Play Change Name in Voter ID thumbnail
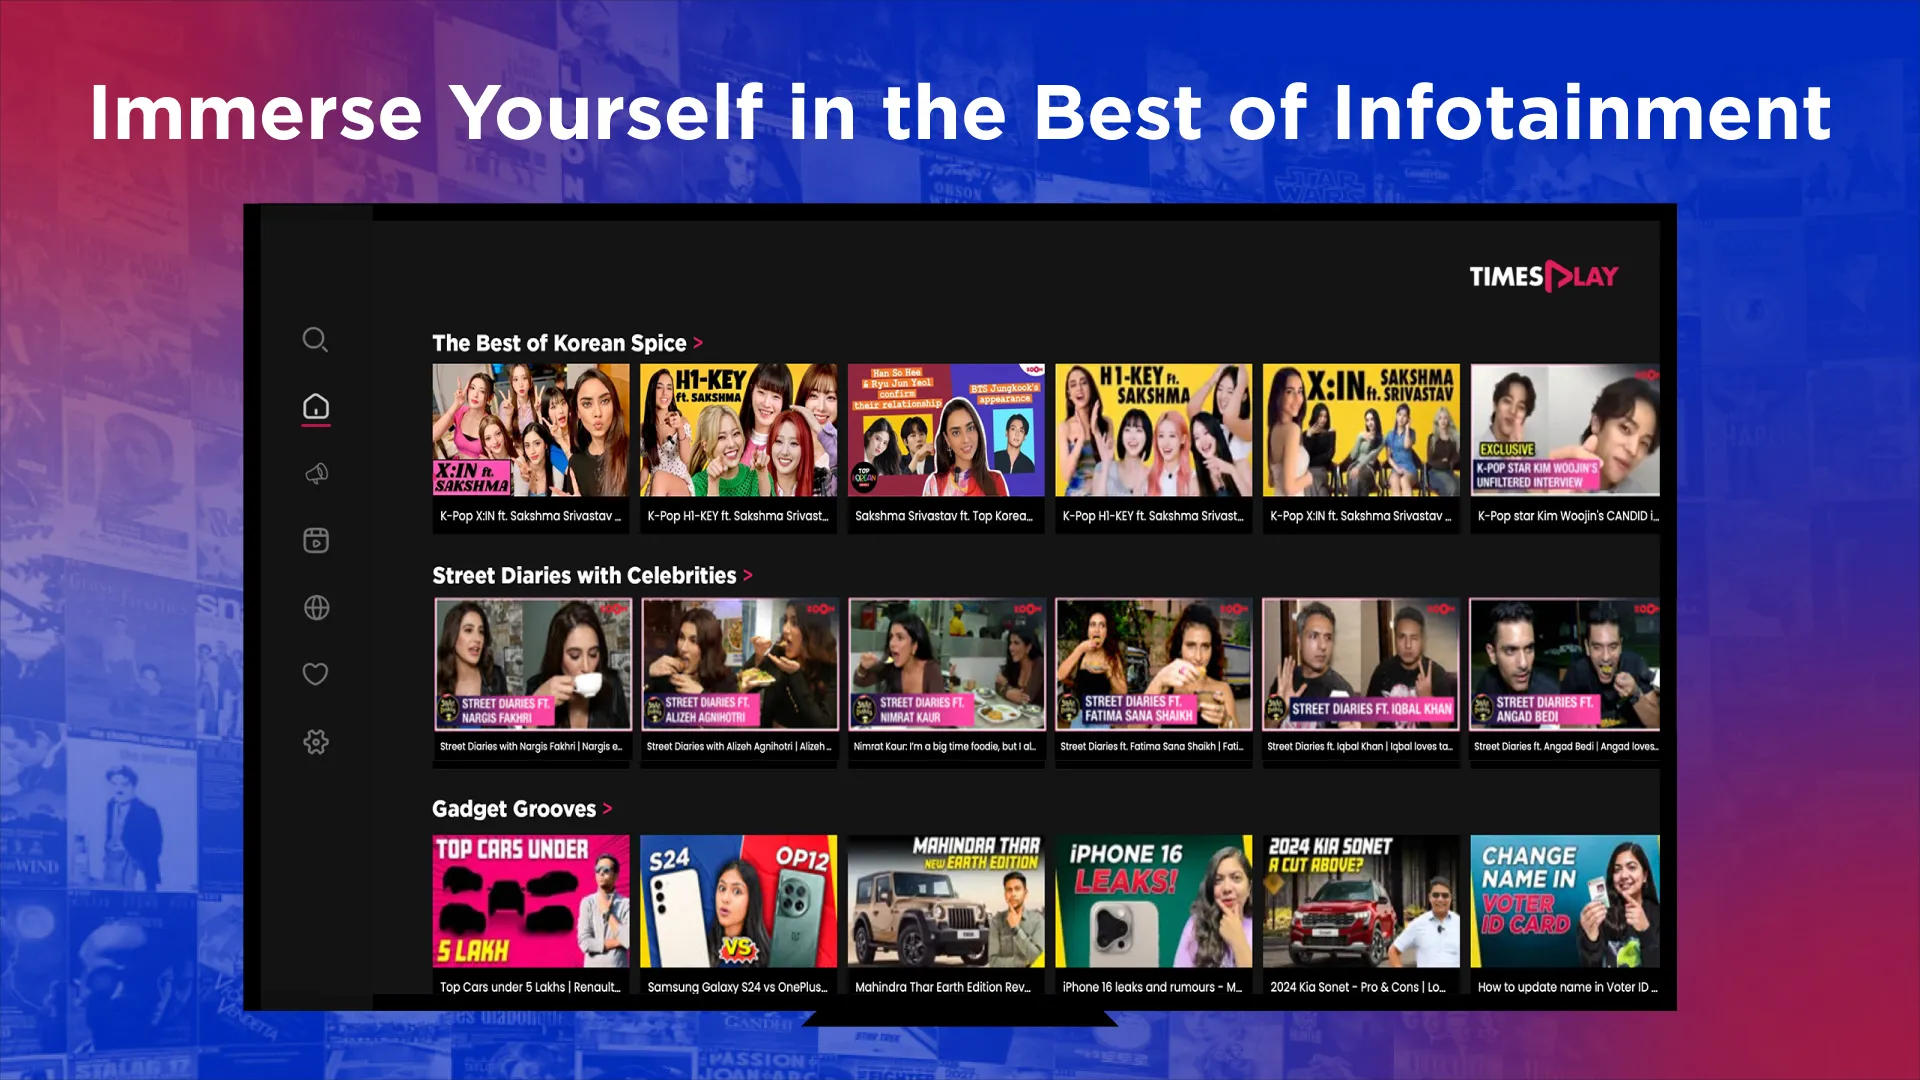The height and width of the screenshot is (1080, 1920). pos(1565,901)
